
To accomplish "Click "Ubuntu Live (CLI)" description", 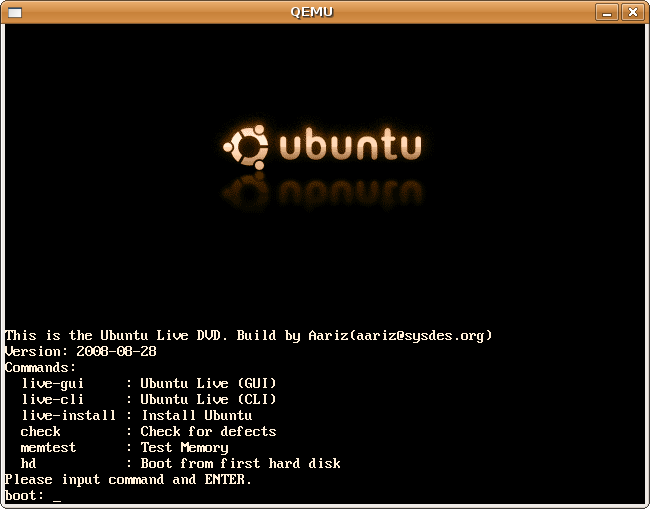I will (208, 399).
